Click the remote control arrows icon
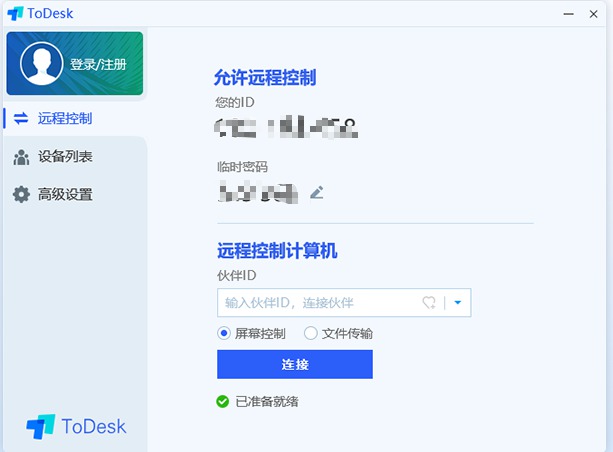This screenshot has height=452, width=613. [x=21, y=118]
